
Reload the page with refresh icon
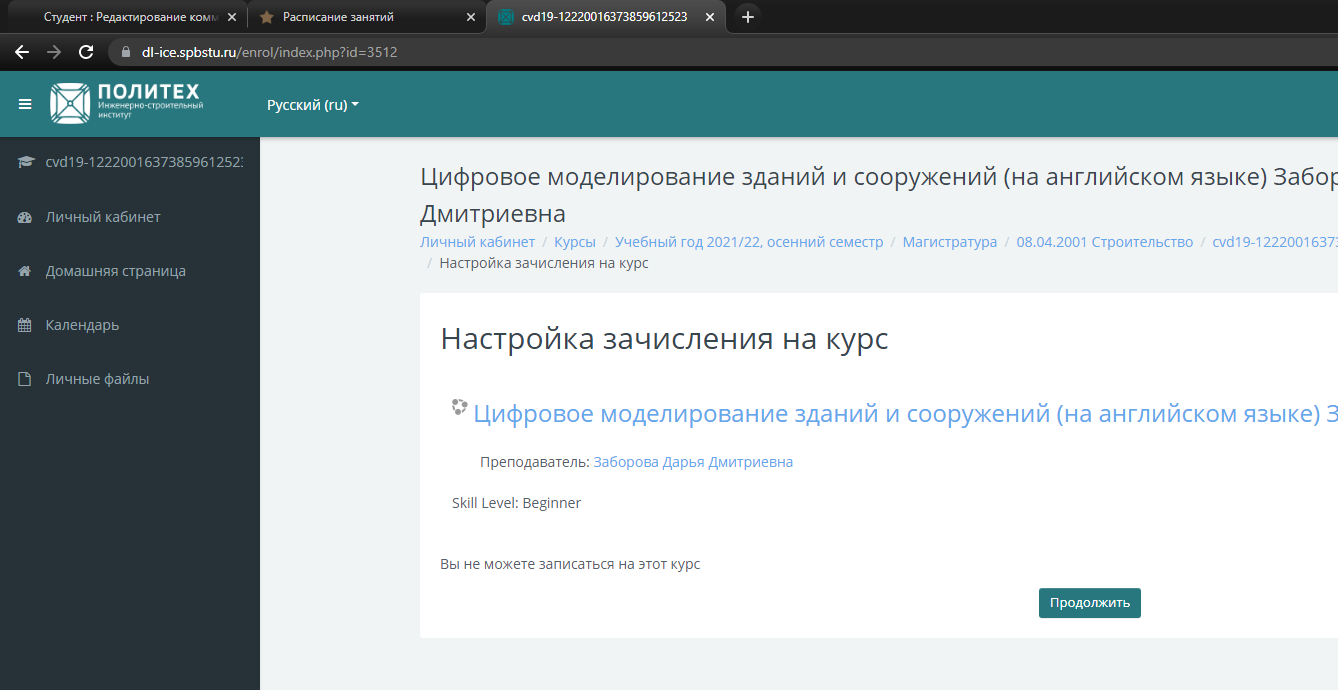(x=86, y=52)
